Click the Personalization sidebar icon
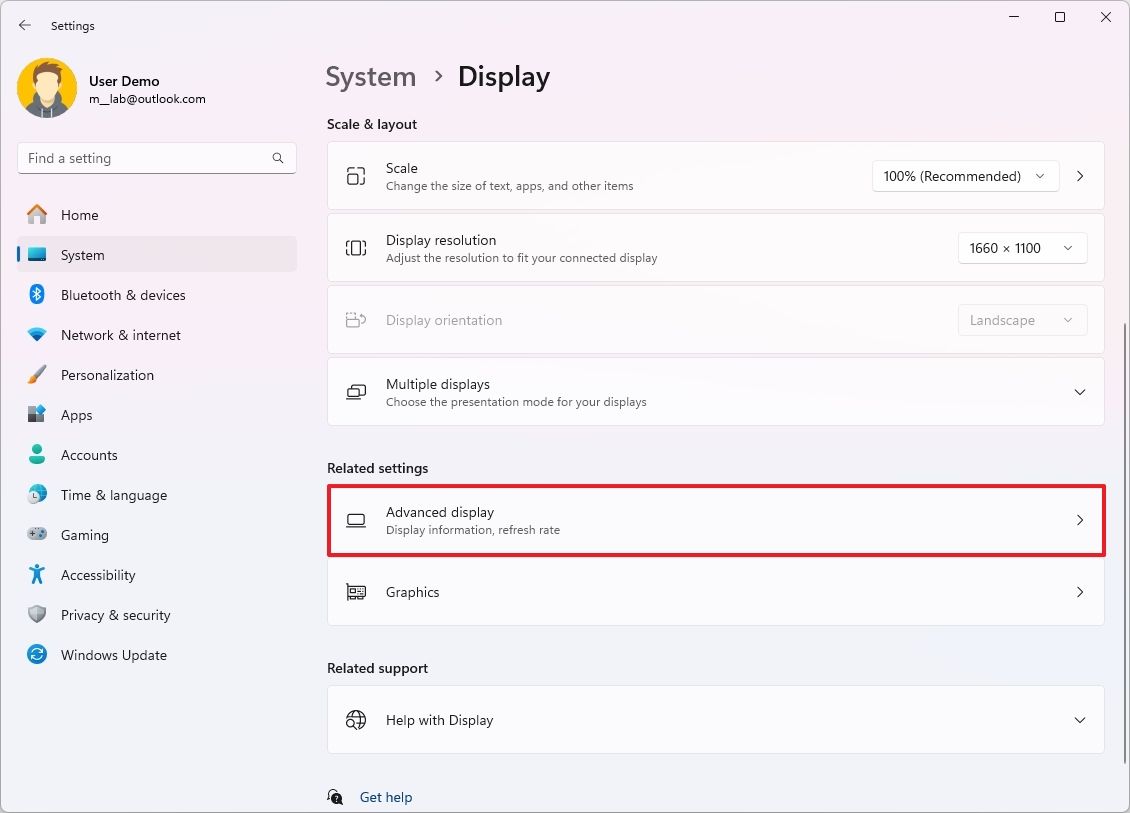 (36, 374)
